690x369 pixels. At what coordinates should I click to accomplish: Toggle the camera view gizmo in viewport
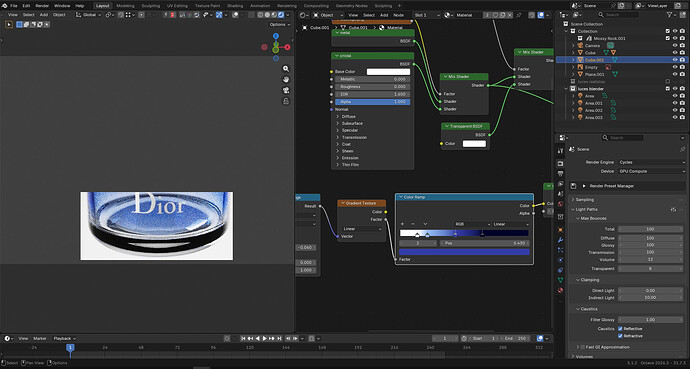[x=286, y=90]
